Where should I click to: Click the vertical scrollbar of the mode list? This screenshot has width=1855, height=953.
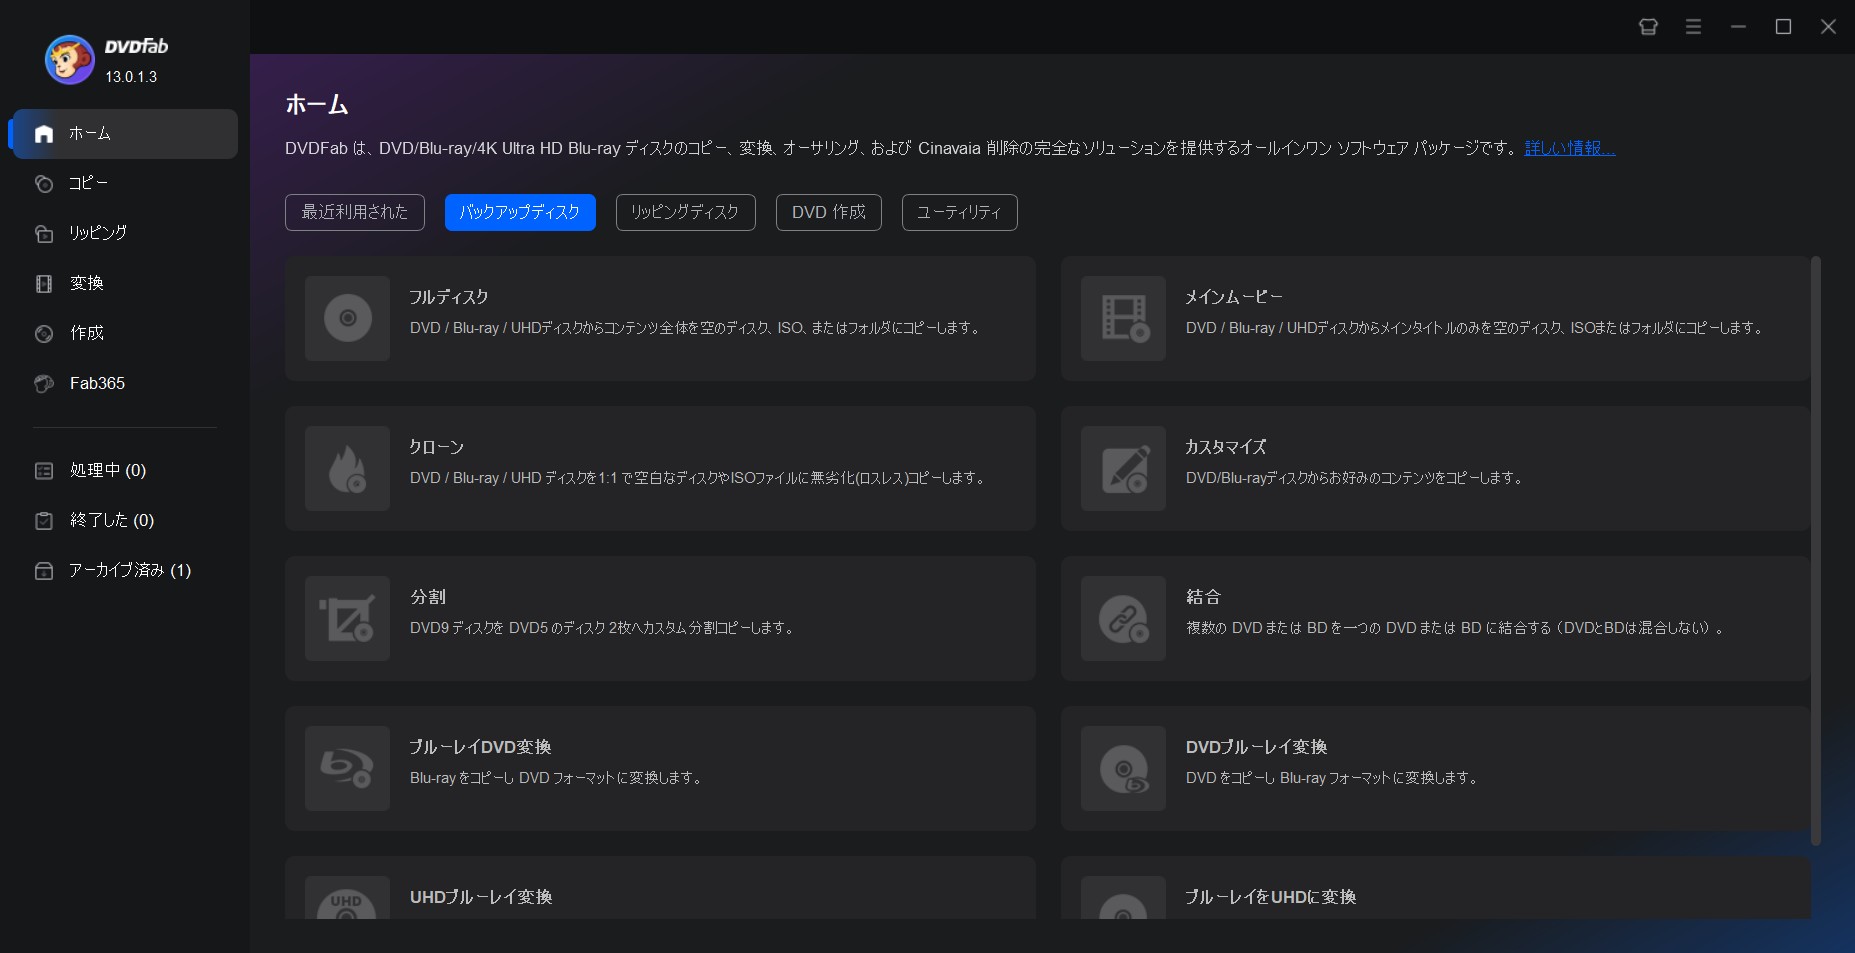(x=1816, y=550)
